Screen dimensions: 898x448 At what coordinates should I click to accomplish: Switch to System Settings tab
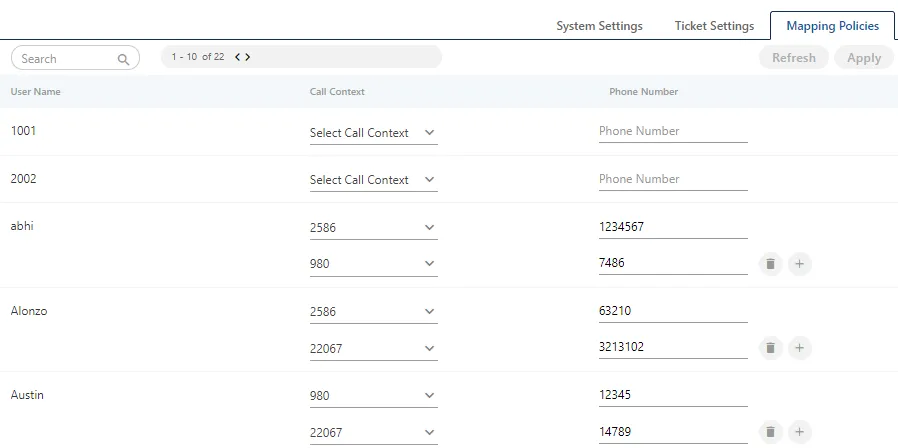pos(599,26)
